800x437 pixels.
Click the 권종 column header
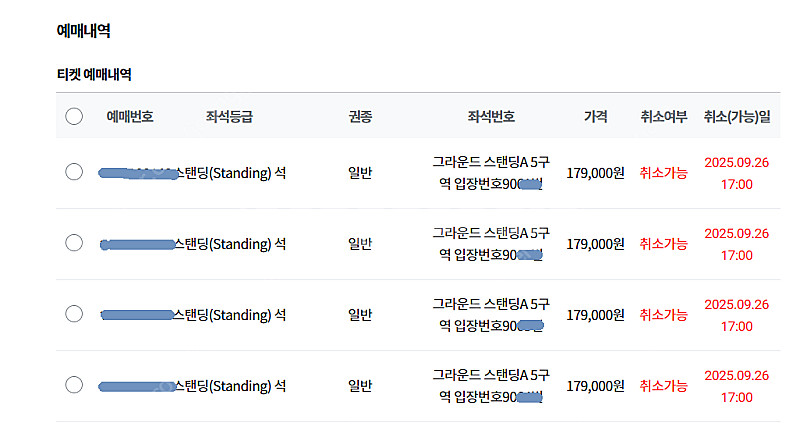click(x=360, y=117)
